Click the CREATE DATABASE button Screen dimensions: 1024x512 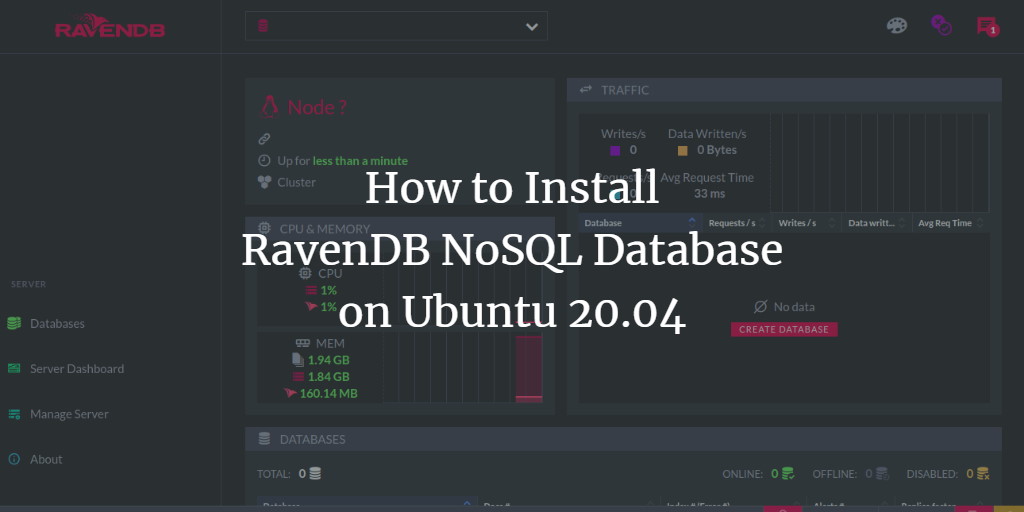click(784, 329)
